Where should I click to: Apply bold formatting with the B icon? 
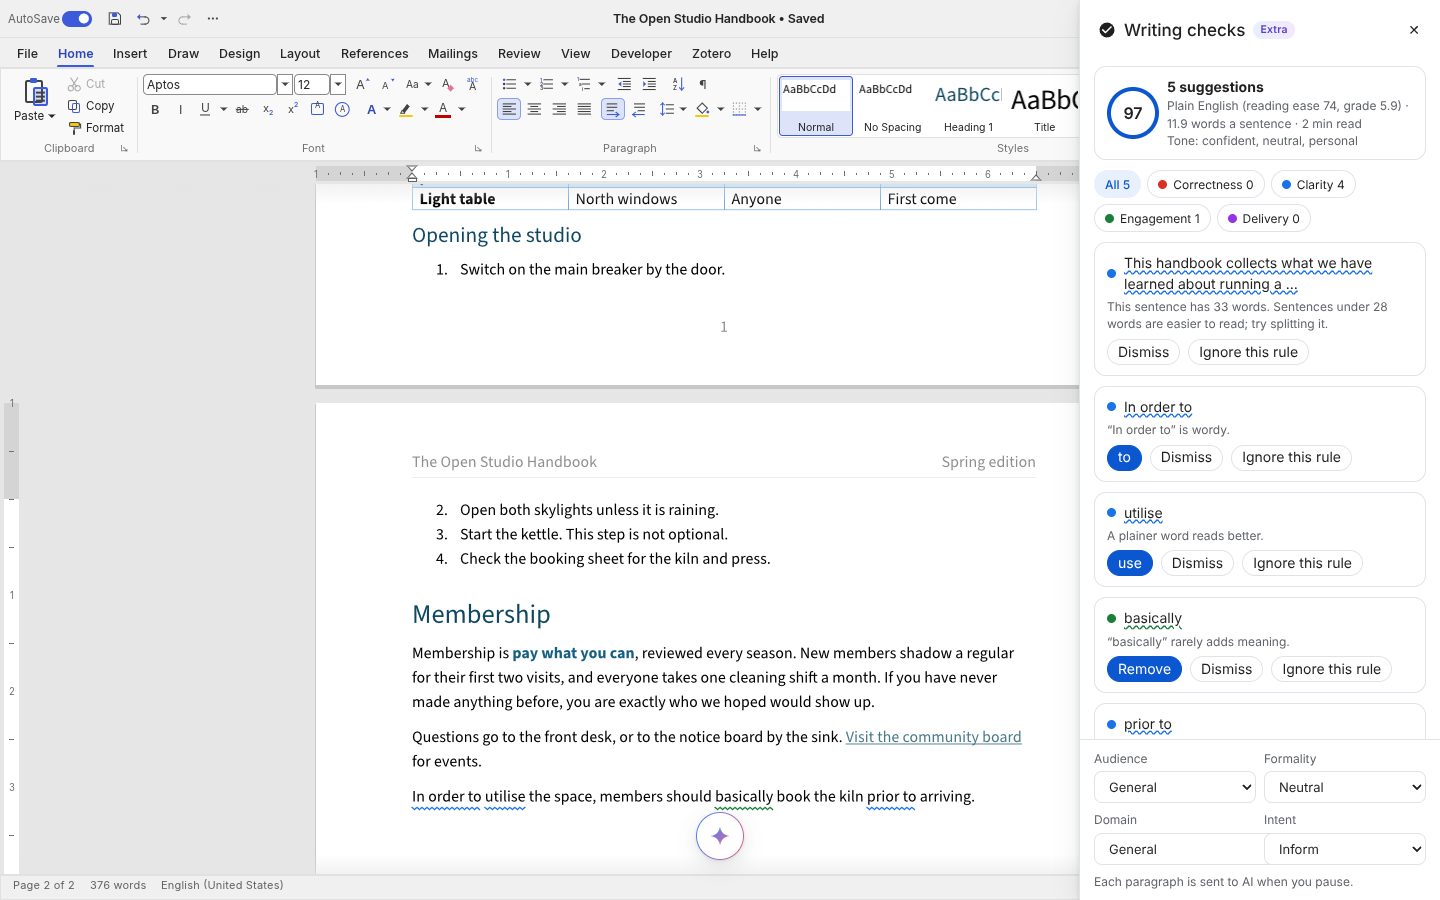[155, 110]
